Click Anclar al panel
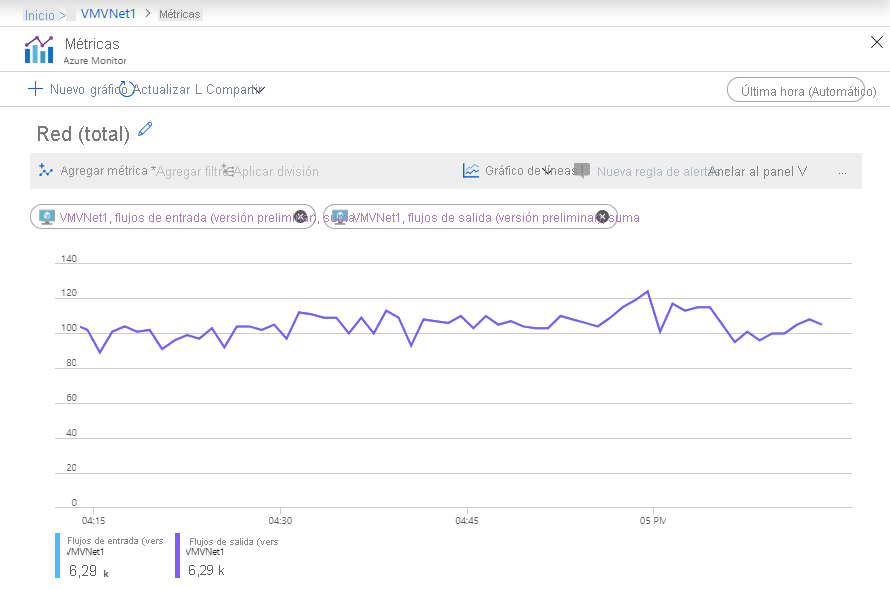This screenshot has height=589, width=890. [x=753, y=171]
